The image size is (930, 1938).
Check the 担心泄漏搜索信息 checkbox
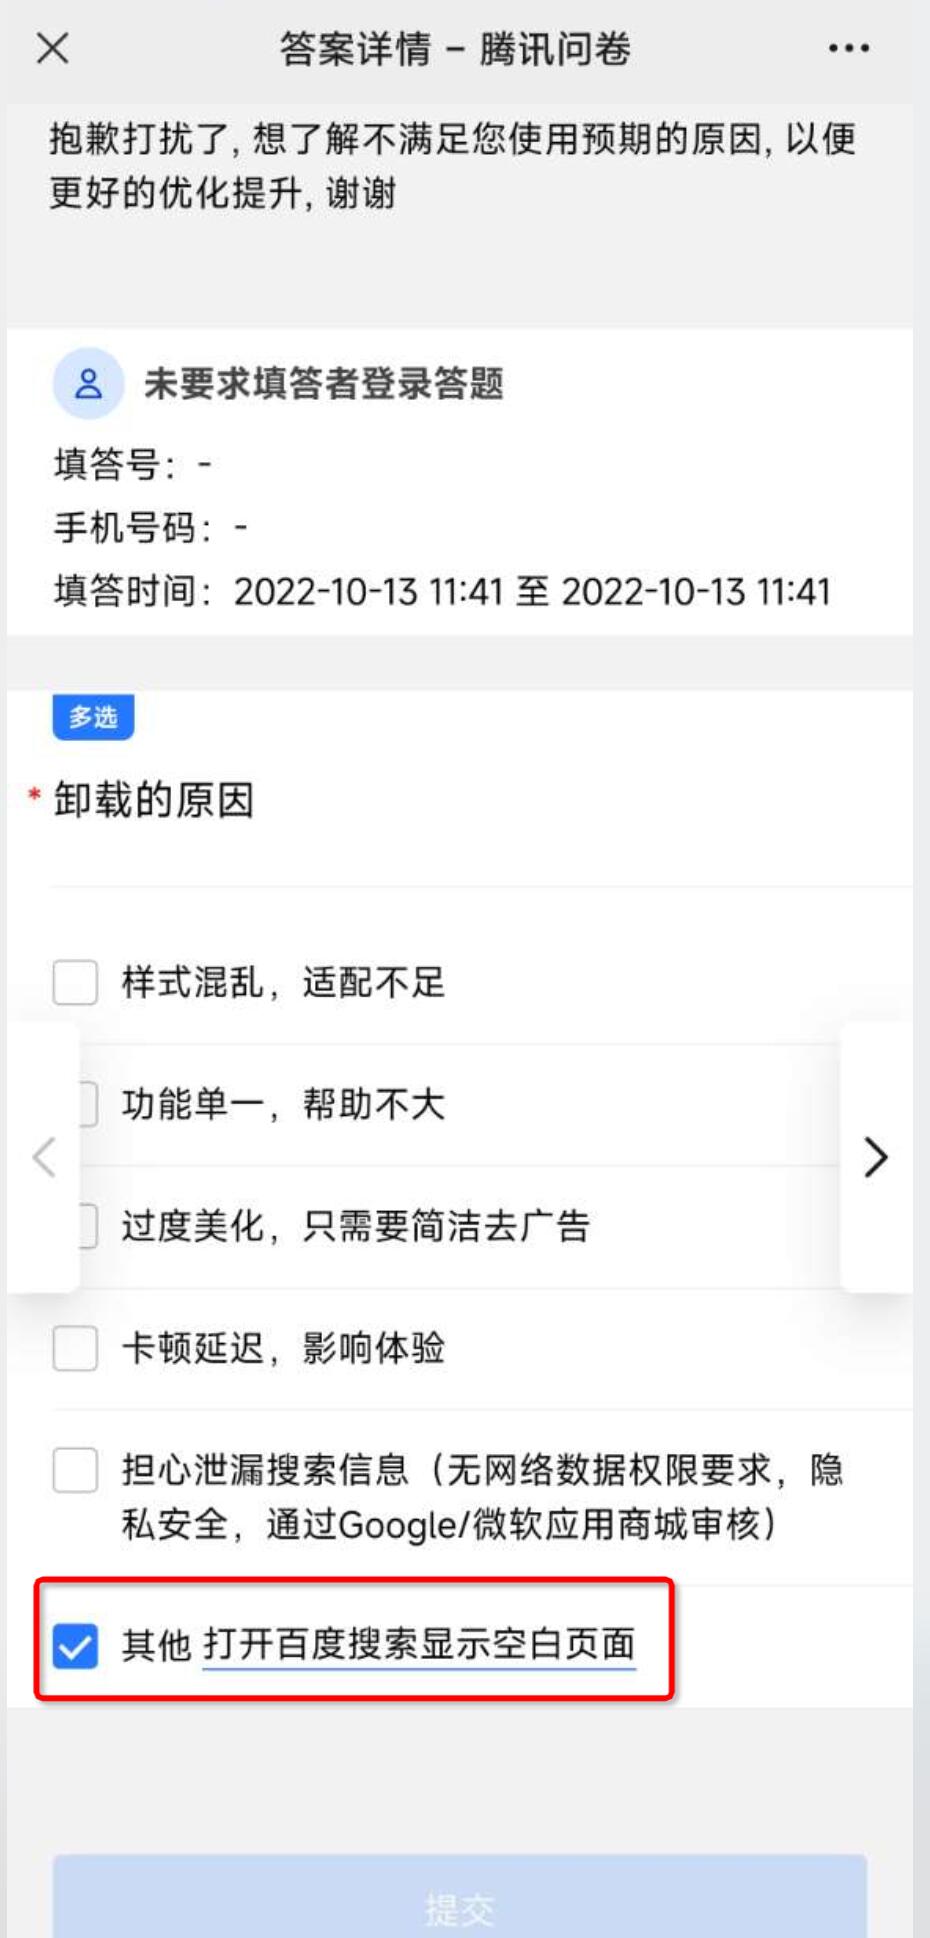(75, 1470)
